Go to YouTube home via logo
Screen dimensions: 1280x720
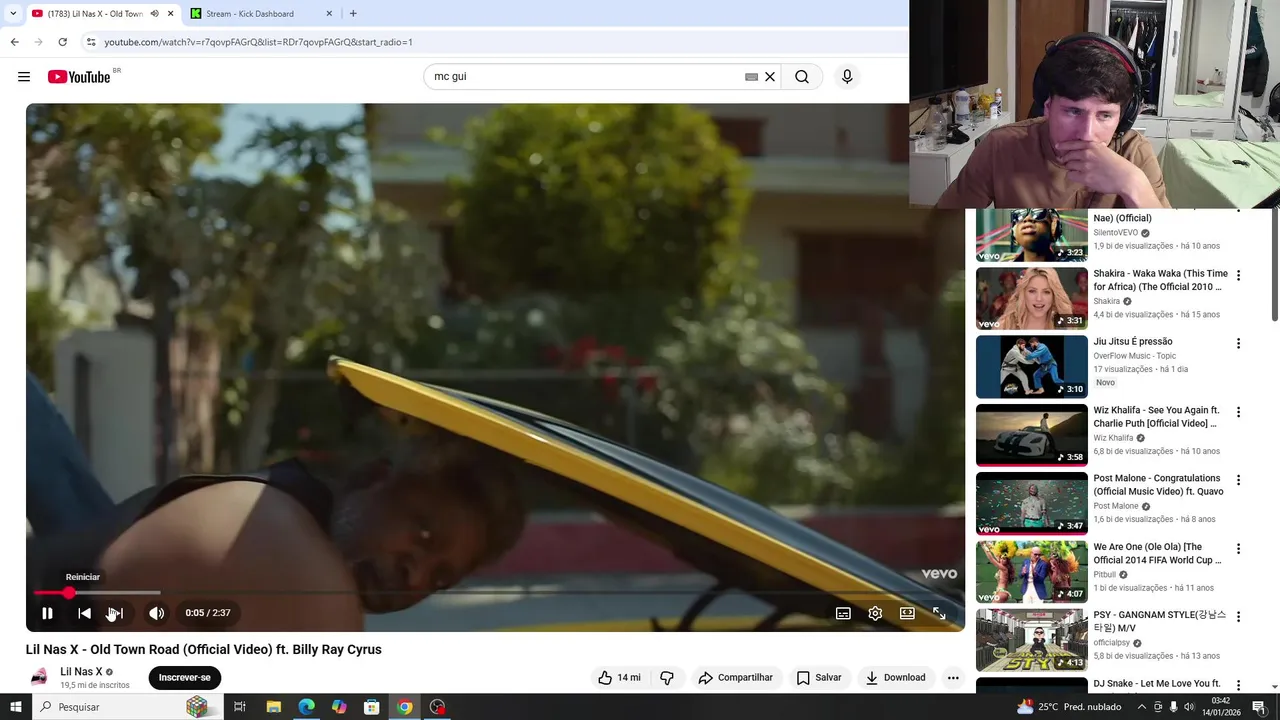click(79, 77)
